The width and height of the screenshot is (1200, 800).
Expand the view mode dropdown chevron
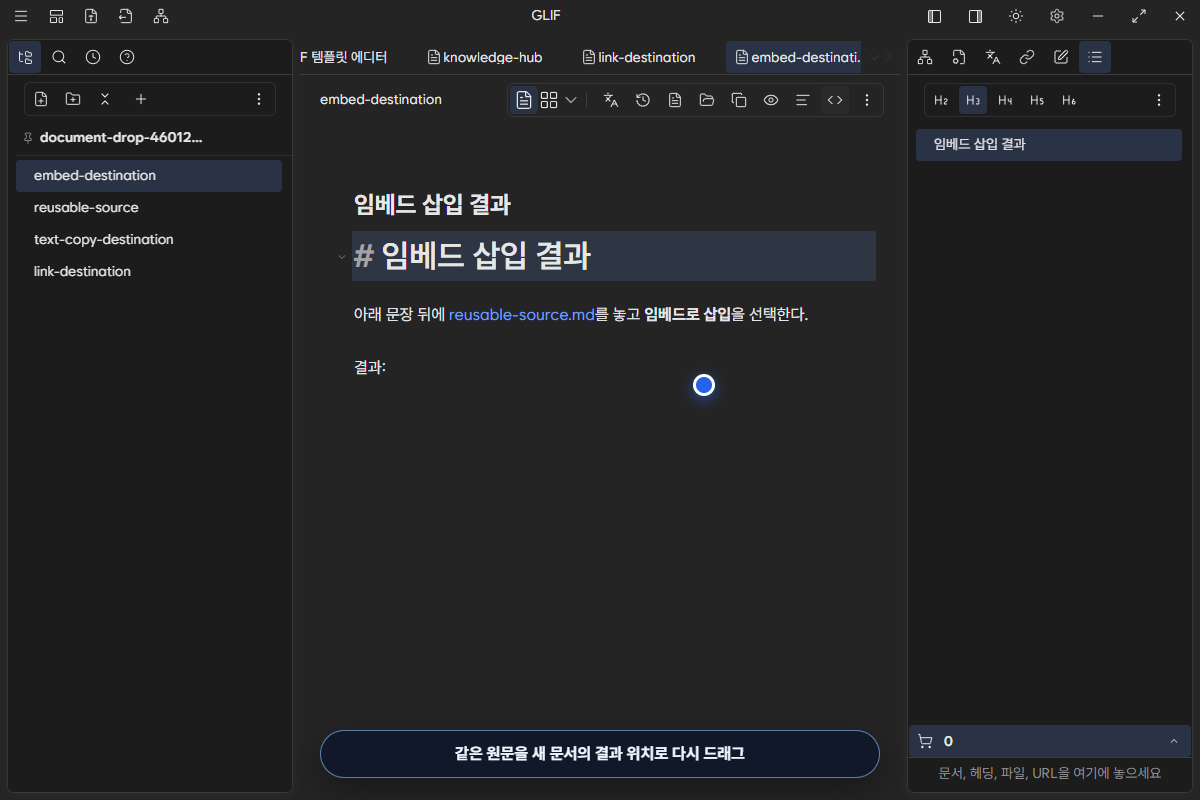[571, 100]
